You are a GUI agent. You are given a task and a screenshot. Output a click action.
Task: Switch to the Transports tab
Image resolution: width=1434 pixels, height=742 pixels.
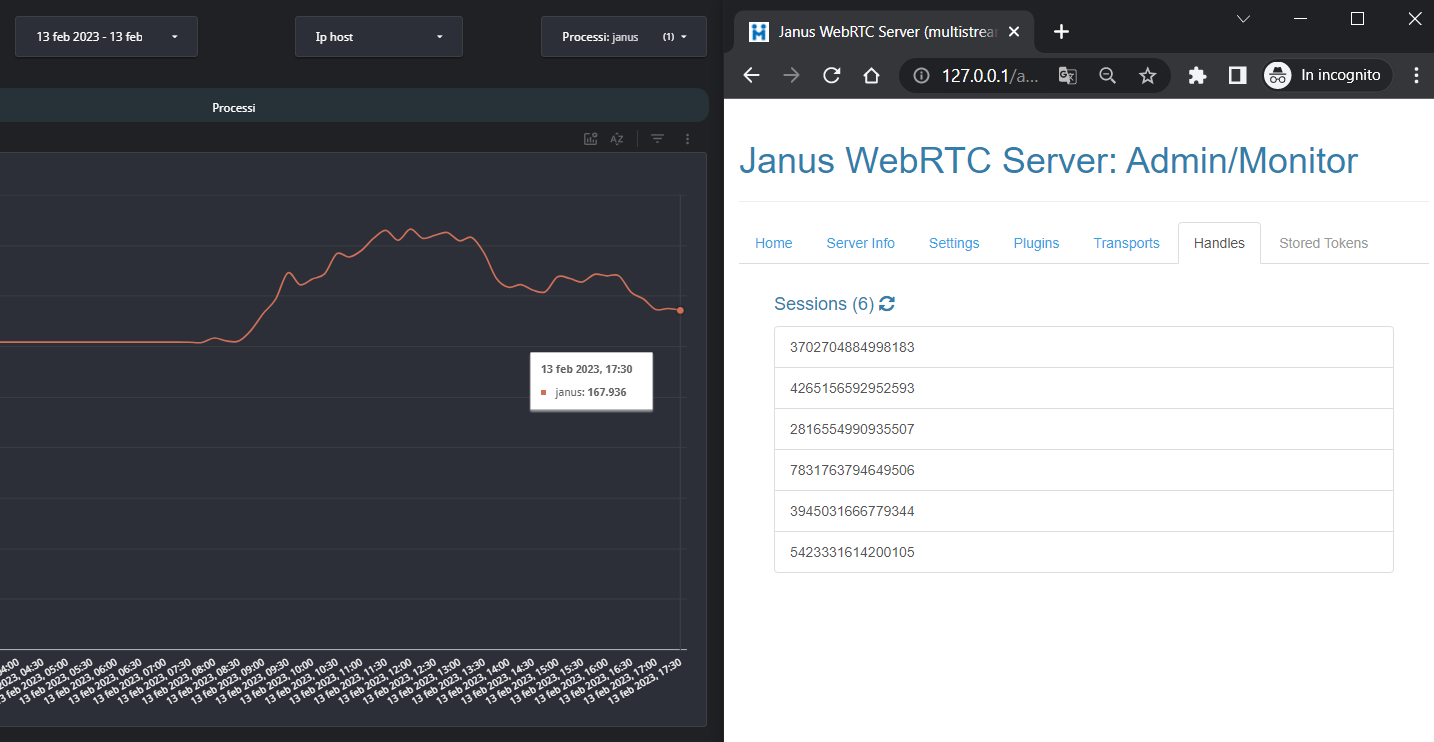point(1126,243)
